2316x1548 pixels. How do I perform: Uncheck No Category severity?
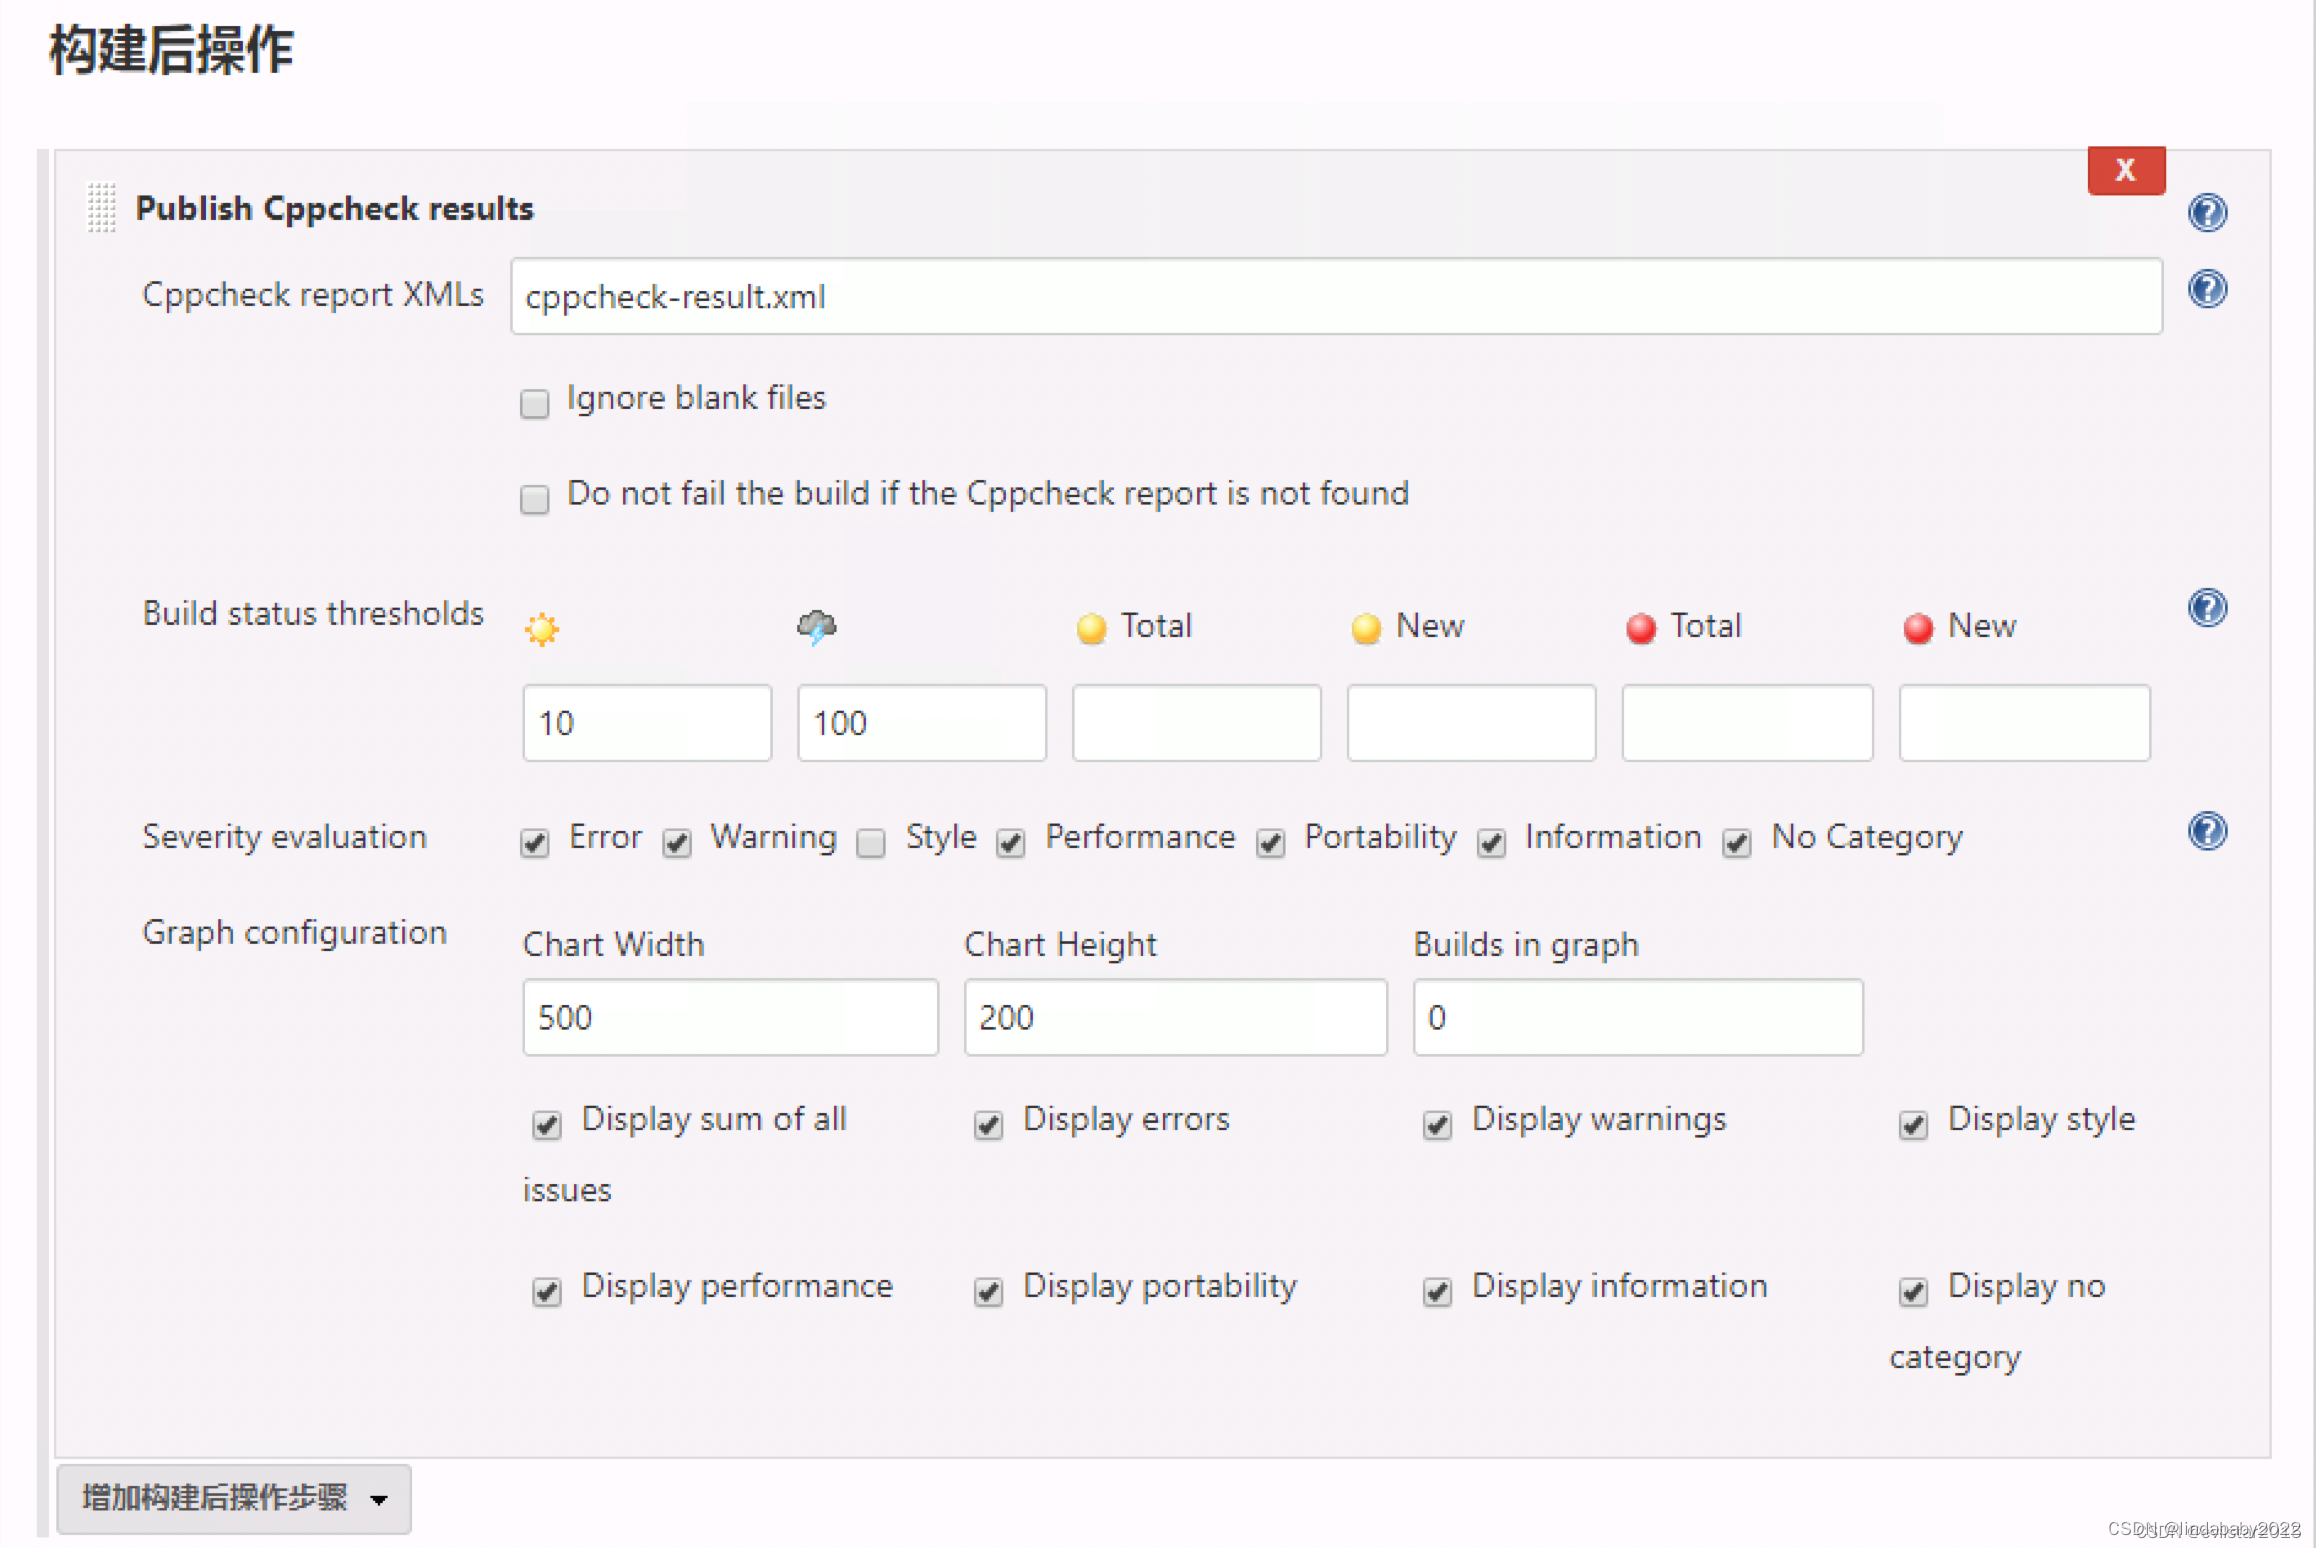tap(1737, 843)
